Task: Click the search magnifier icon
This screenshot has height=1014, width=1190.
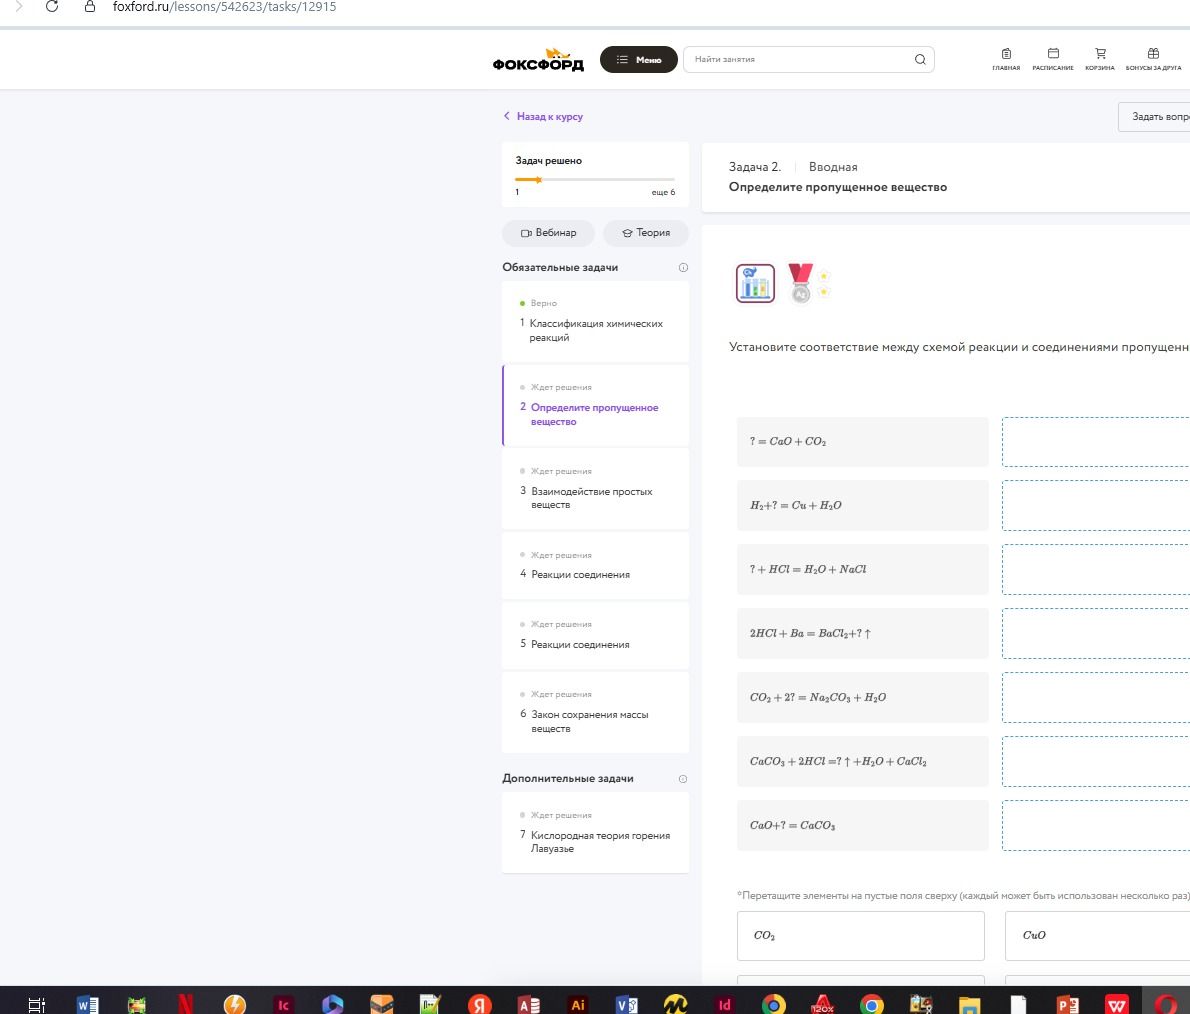Action: click(920, 59)
